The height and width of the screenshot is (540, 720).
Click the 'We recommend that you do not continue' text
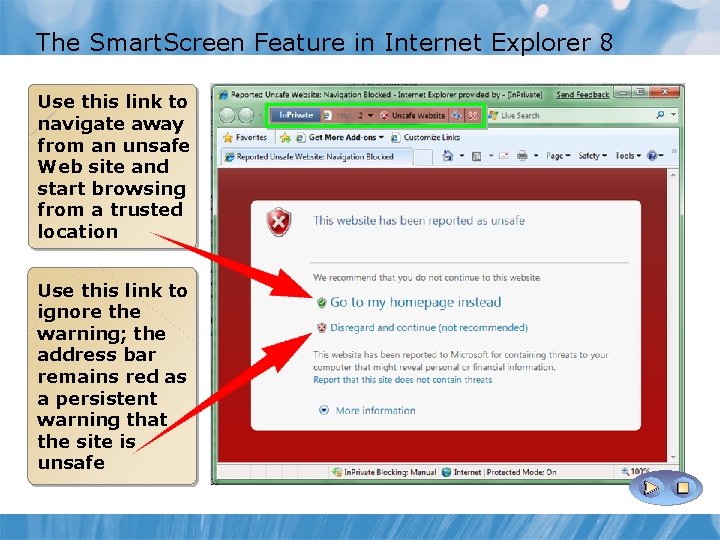tap(427, 277)
